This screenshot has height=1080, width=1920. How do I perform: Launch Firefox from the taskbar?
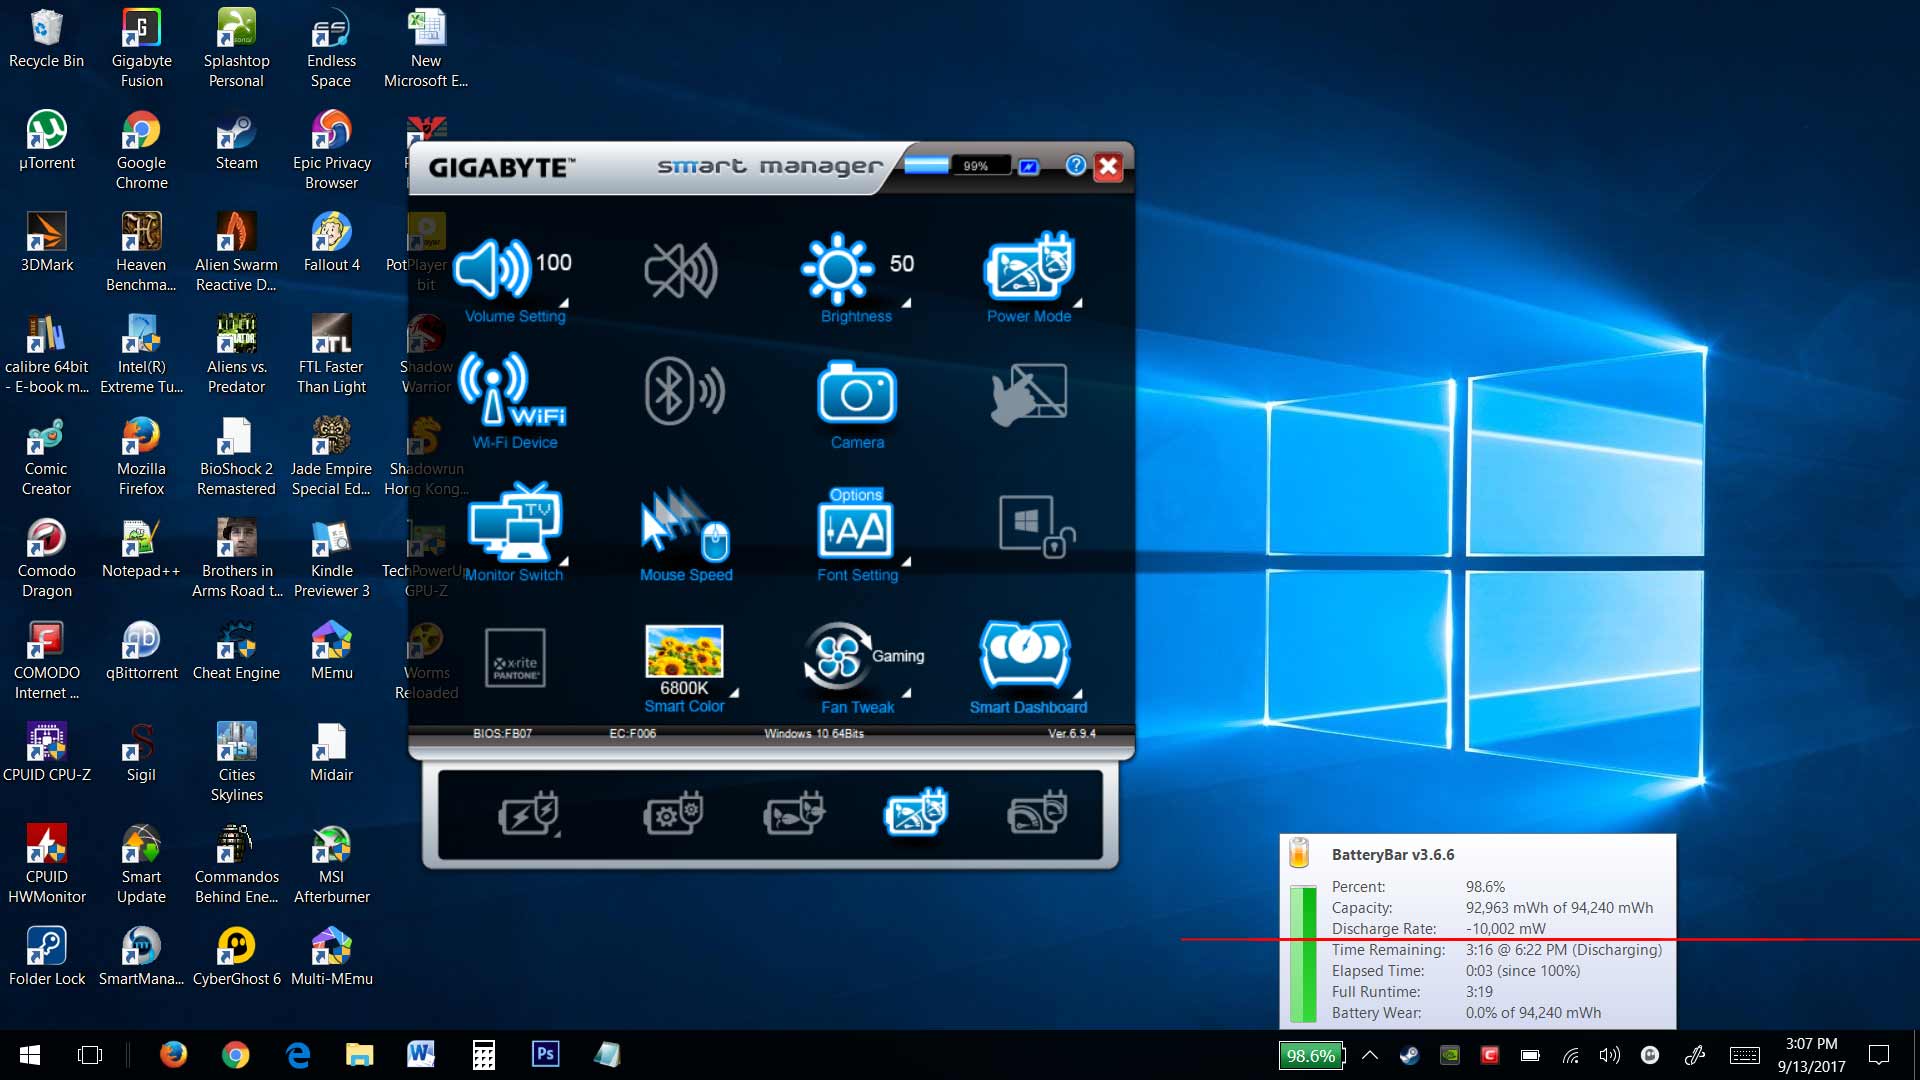173,1055
